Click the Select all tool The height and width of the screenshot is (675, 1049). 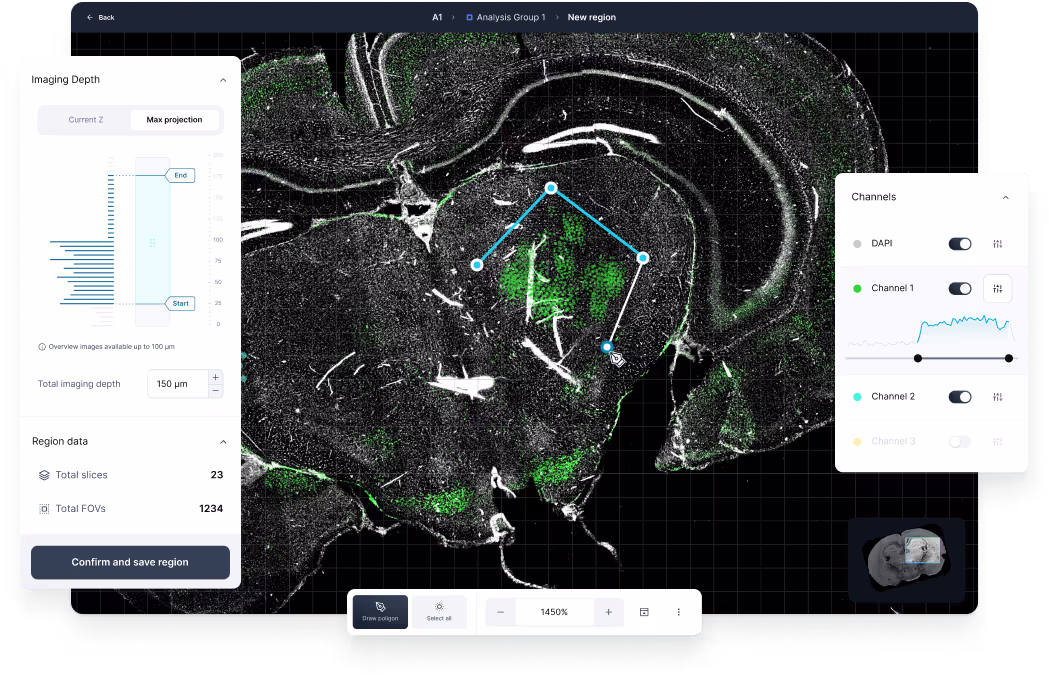[x=439, y=611]
